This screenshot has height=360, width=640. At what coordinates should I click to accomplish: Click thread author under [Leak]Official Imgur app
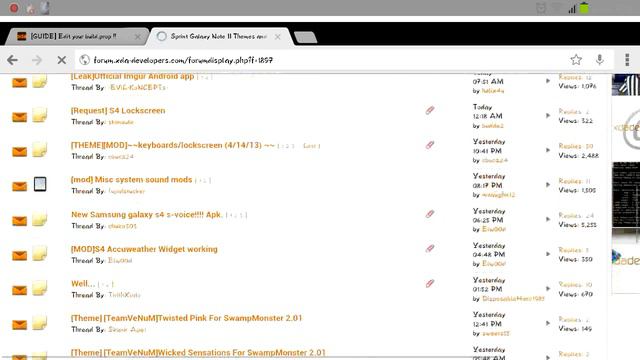pos(138,87)
